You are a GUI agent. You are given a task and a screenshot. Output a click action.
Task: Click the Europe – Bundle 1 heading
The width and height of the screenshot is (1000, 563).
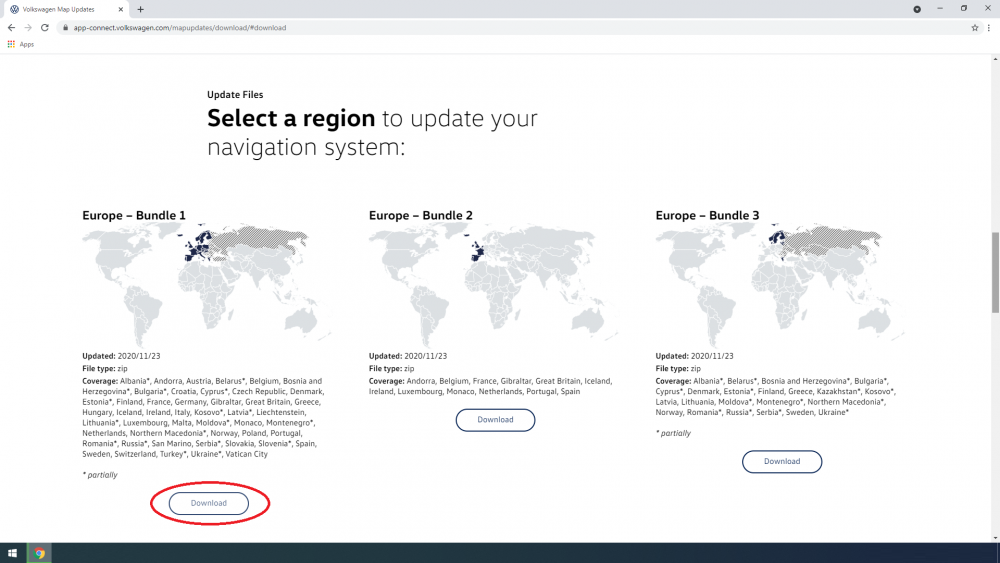(x=134, y=216)
